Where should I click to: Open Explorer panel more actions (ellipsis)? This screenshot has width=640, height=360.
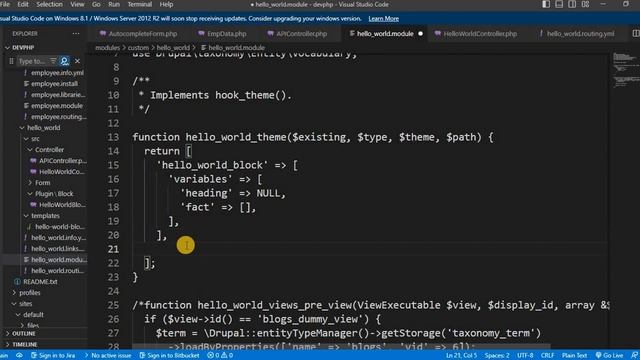(x=76, y=33)
